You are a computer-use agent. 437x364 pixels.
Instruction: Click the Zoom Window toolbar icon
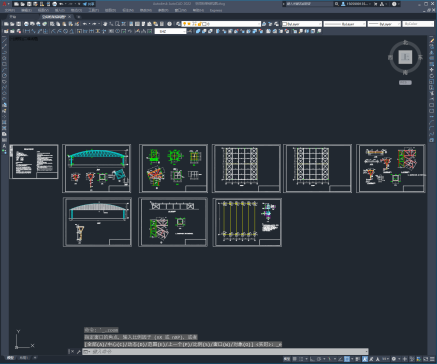117,24
